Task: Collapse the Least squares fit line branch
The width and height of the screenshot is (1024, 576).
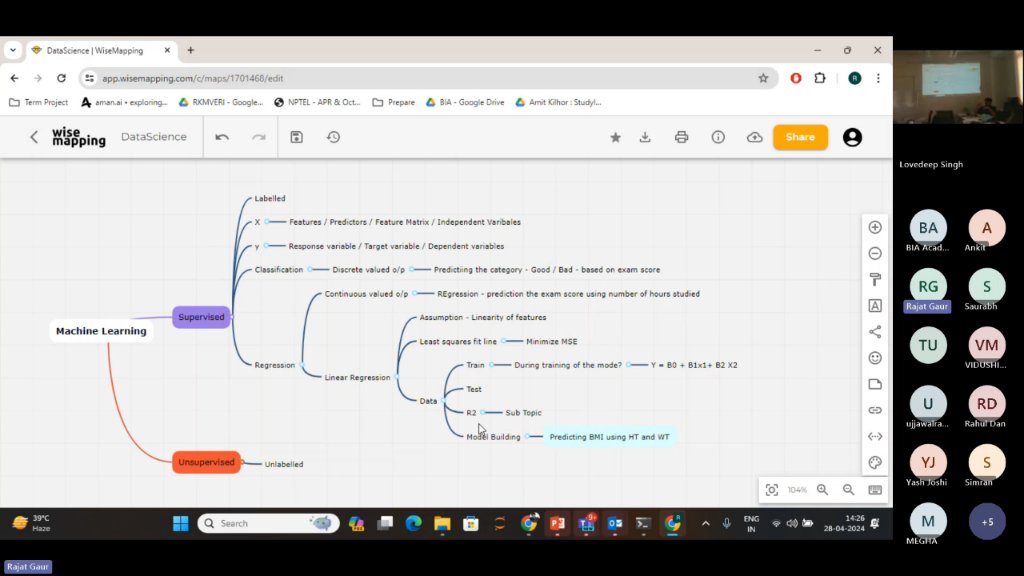Action: pos(503,341)
